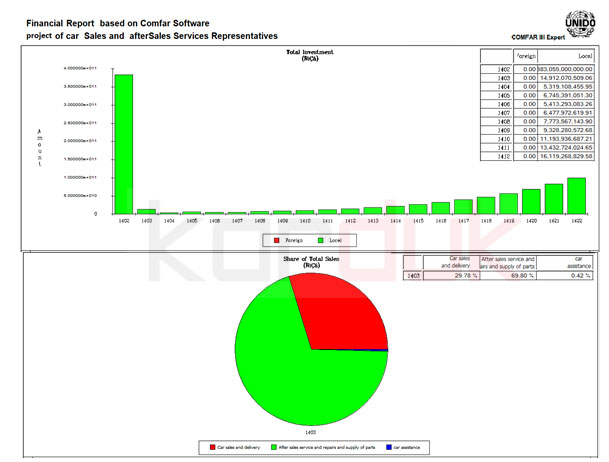Click the COMFAR III Expert label
Screen dimensions: 609x462
(x=541, y=37)
